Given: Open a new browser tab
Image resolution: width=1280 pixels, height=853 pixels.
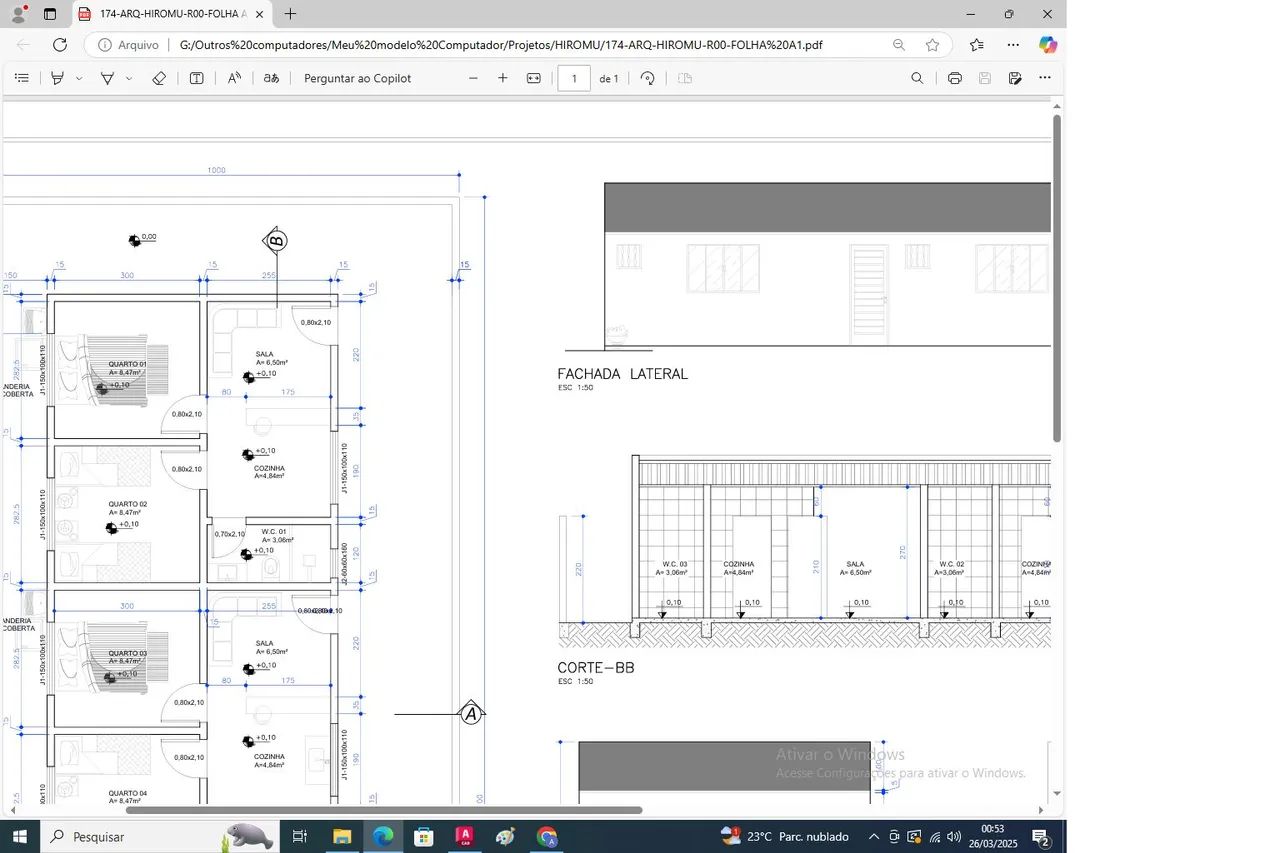Looking at the screenshot, I should click(x=290, y=14).
